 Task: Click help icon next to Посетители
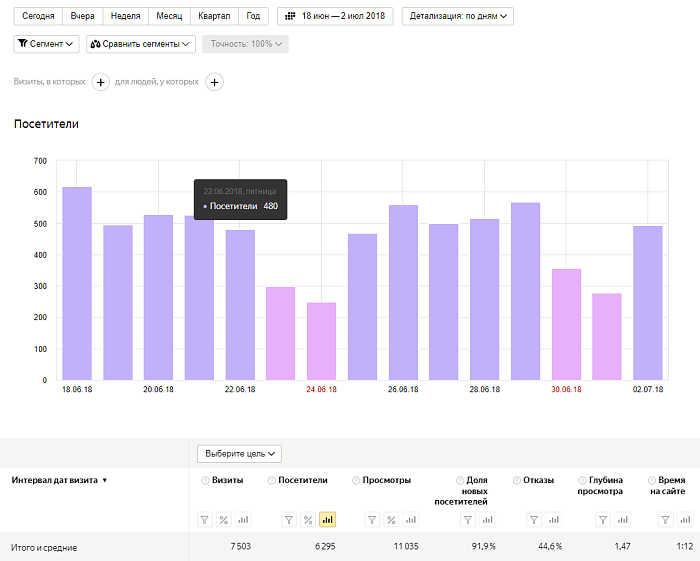[271, 481]
